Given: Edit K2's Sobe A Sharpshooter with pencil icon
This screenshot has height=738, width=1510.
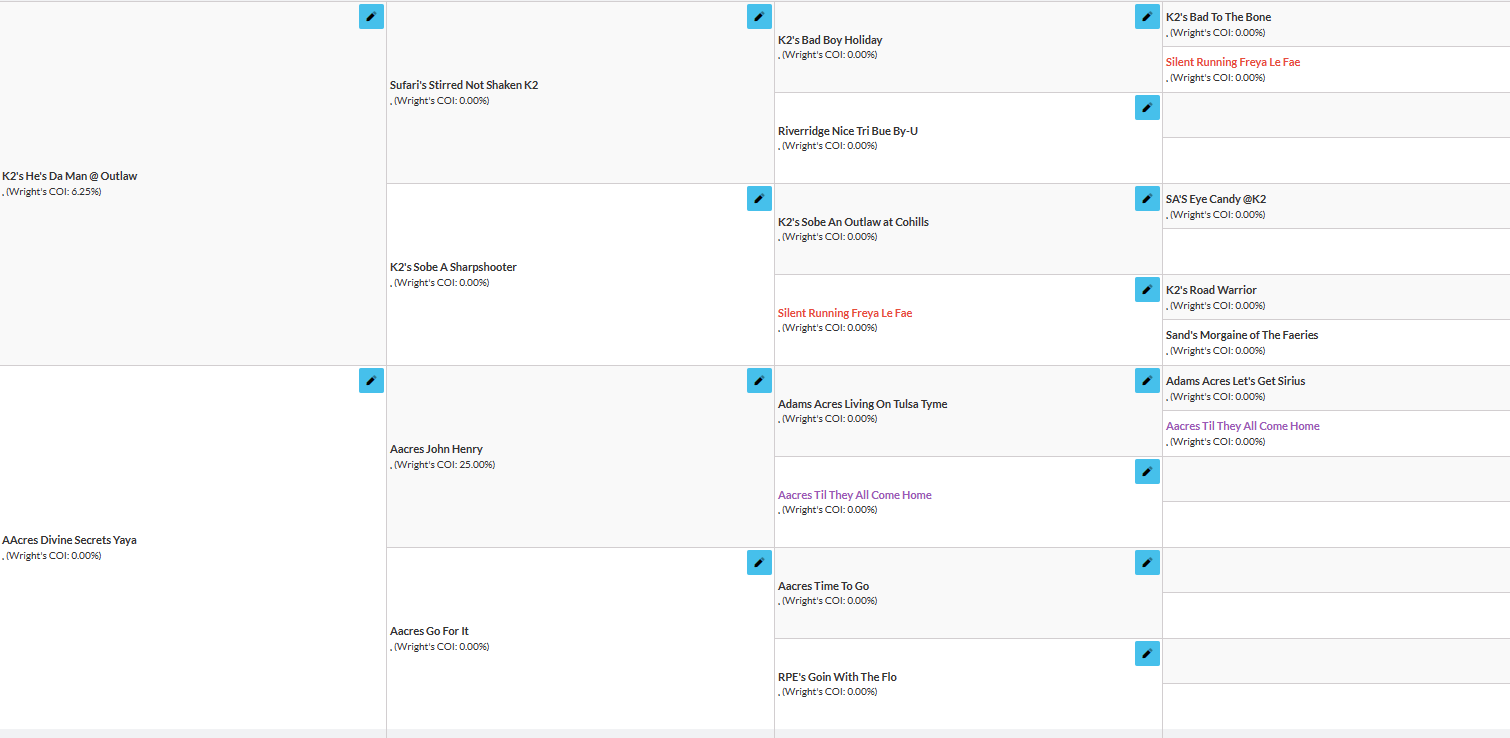Looking at the screenshot, I should [759, 198].
